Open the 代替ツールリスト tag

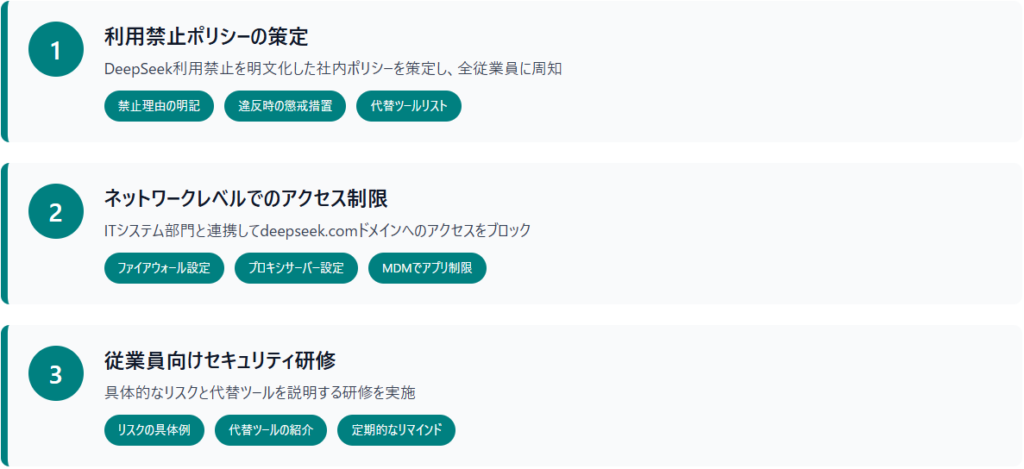[x=408, y=107]
